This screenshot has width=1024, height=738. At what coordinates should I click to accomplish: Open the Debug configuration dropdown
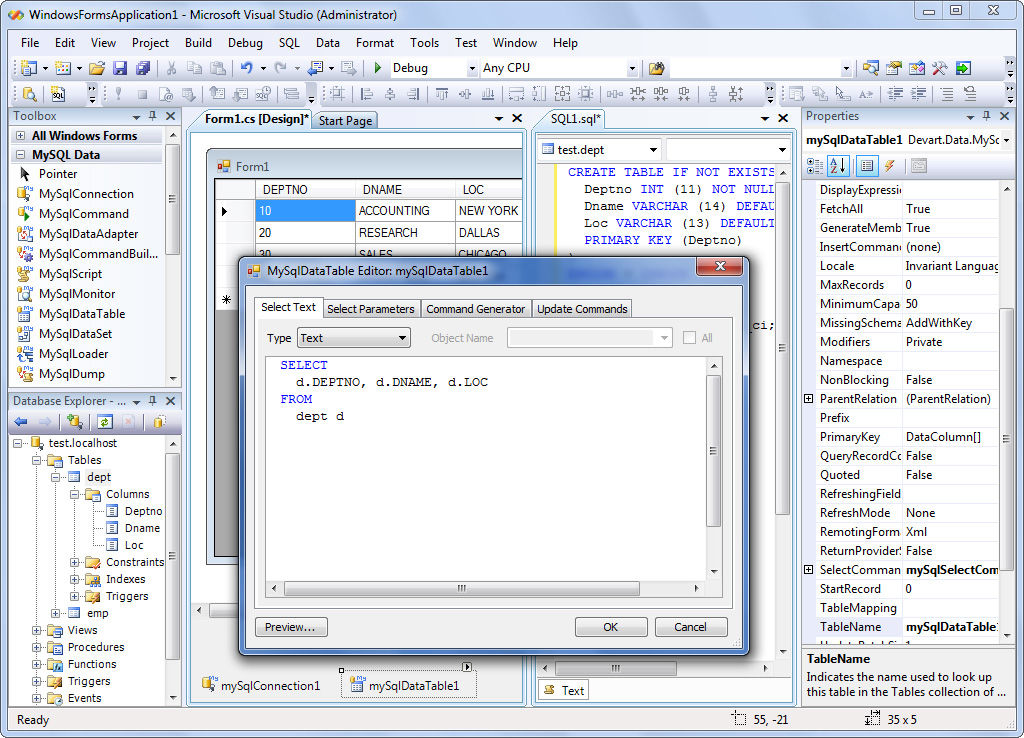(472, 68)
